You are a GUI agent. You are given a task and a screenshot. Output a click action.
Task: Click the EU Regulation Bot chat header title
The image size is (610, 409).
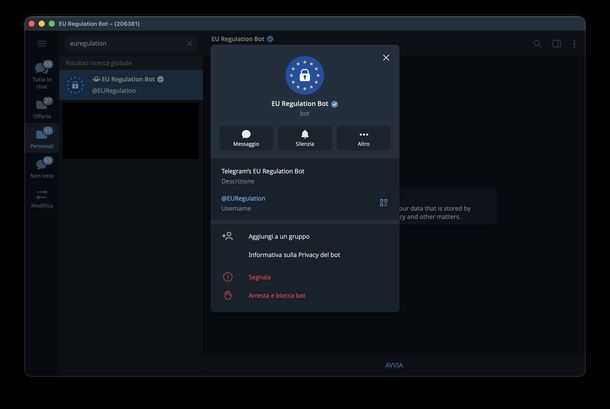238,39
